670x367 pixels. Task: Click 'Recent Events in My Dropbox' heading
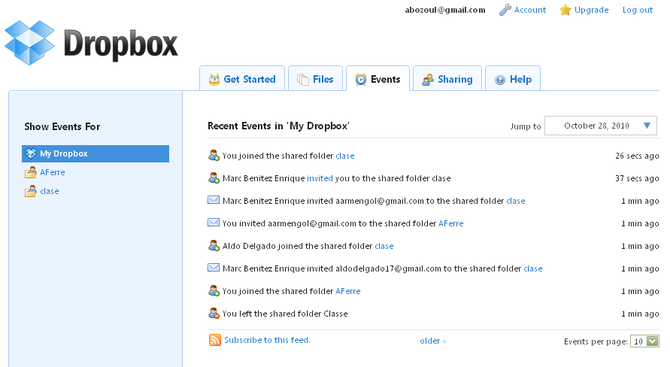click(x=279, y=126)
